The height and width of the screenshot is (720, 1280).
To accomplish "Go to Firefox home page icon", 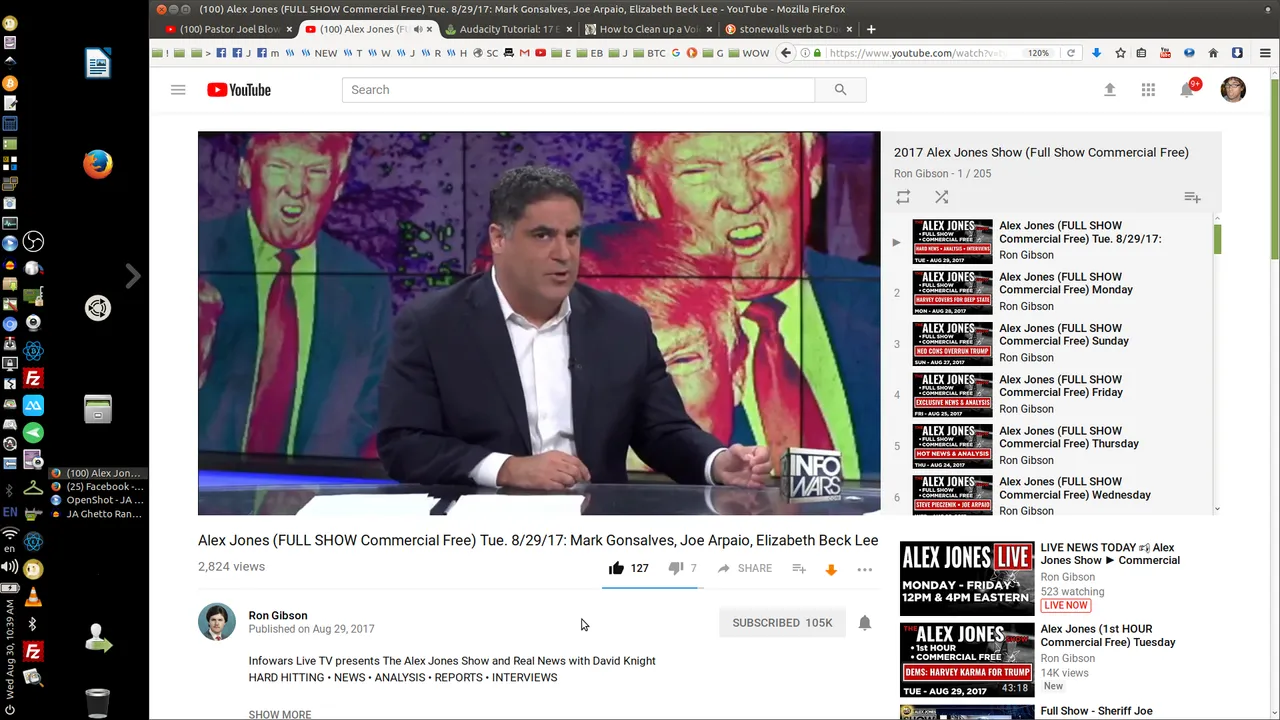I will (1213, 53).
